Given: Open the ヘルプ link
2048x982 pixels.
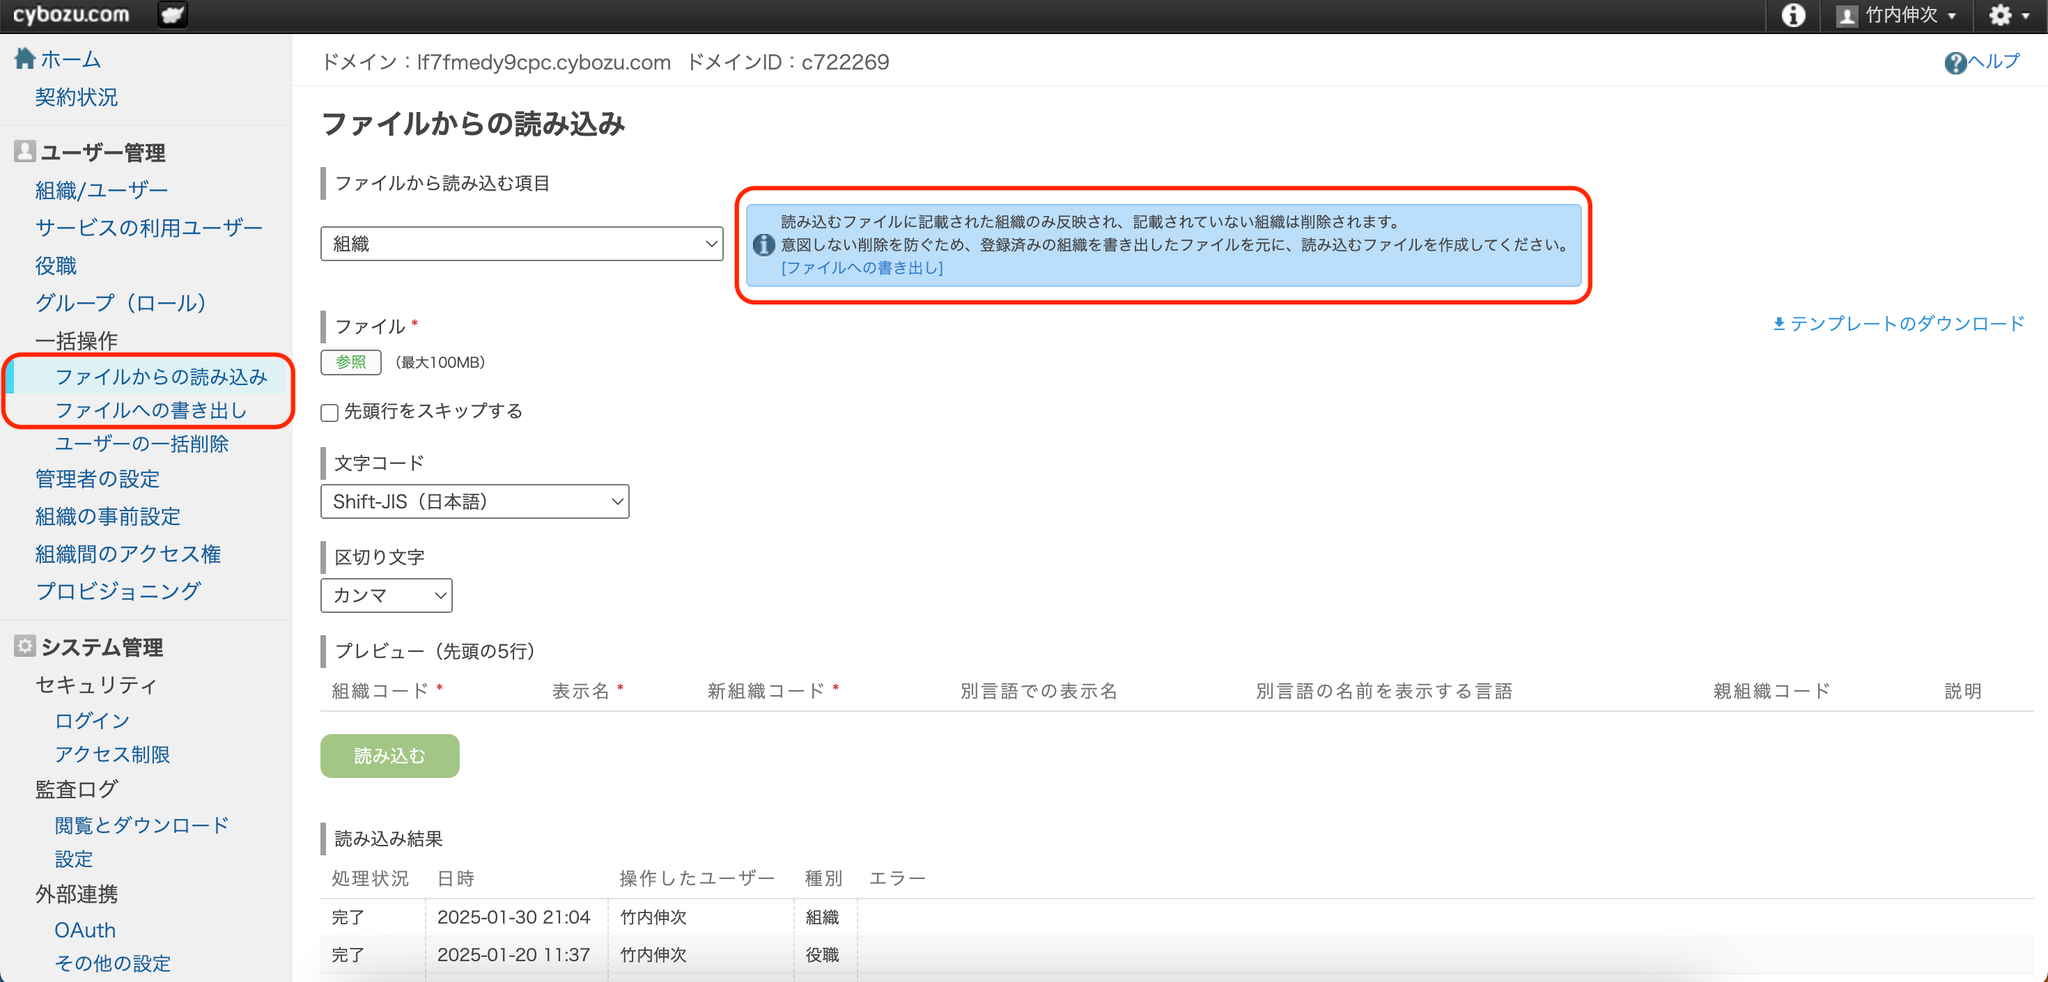Looking at the screenshot, I should [1994, 62].
